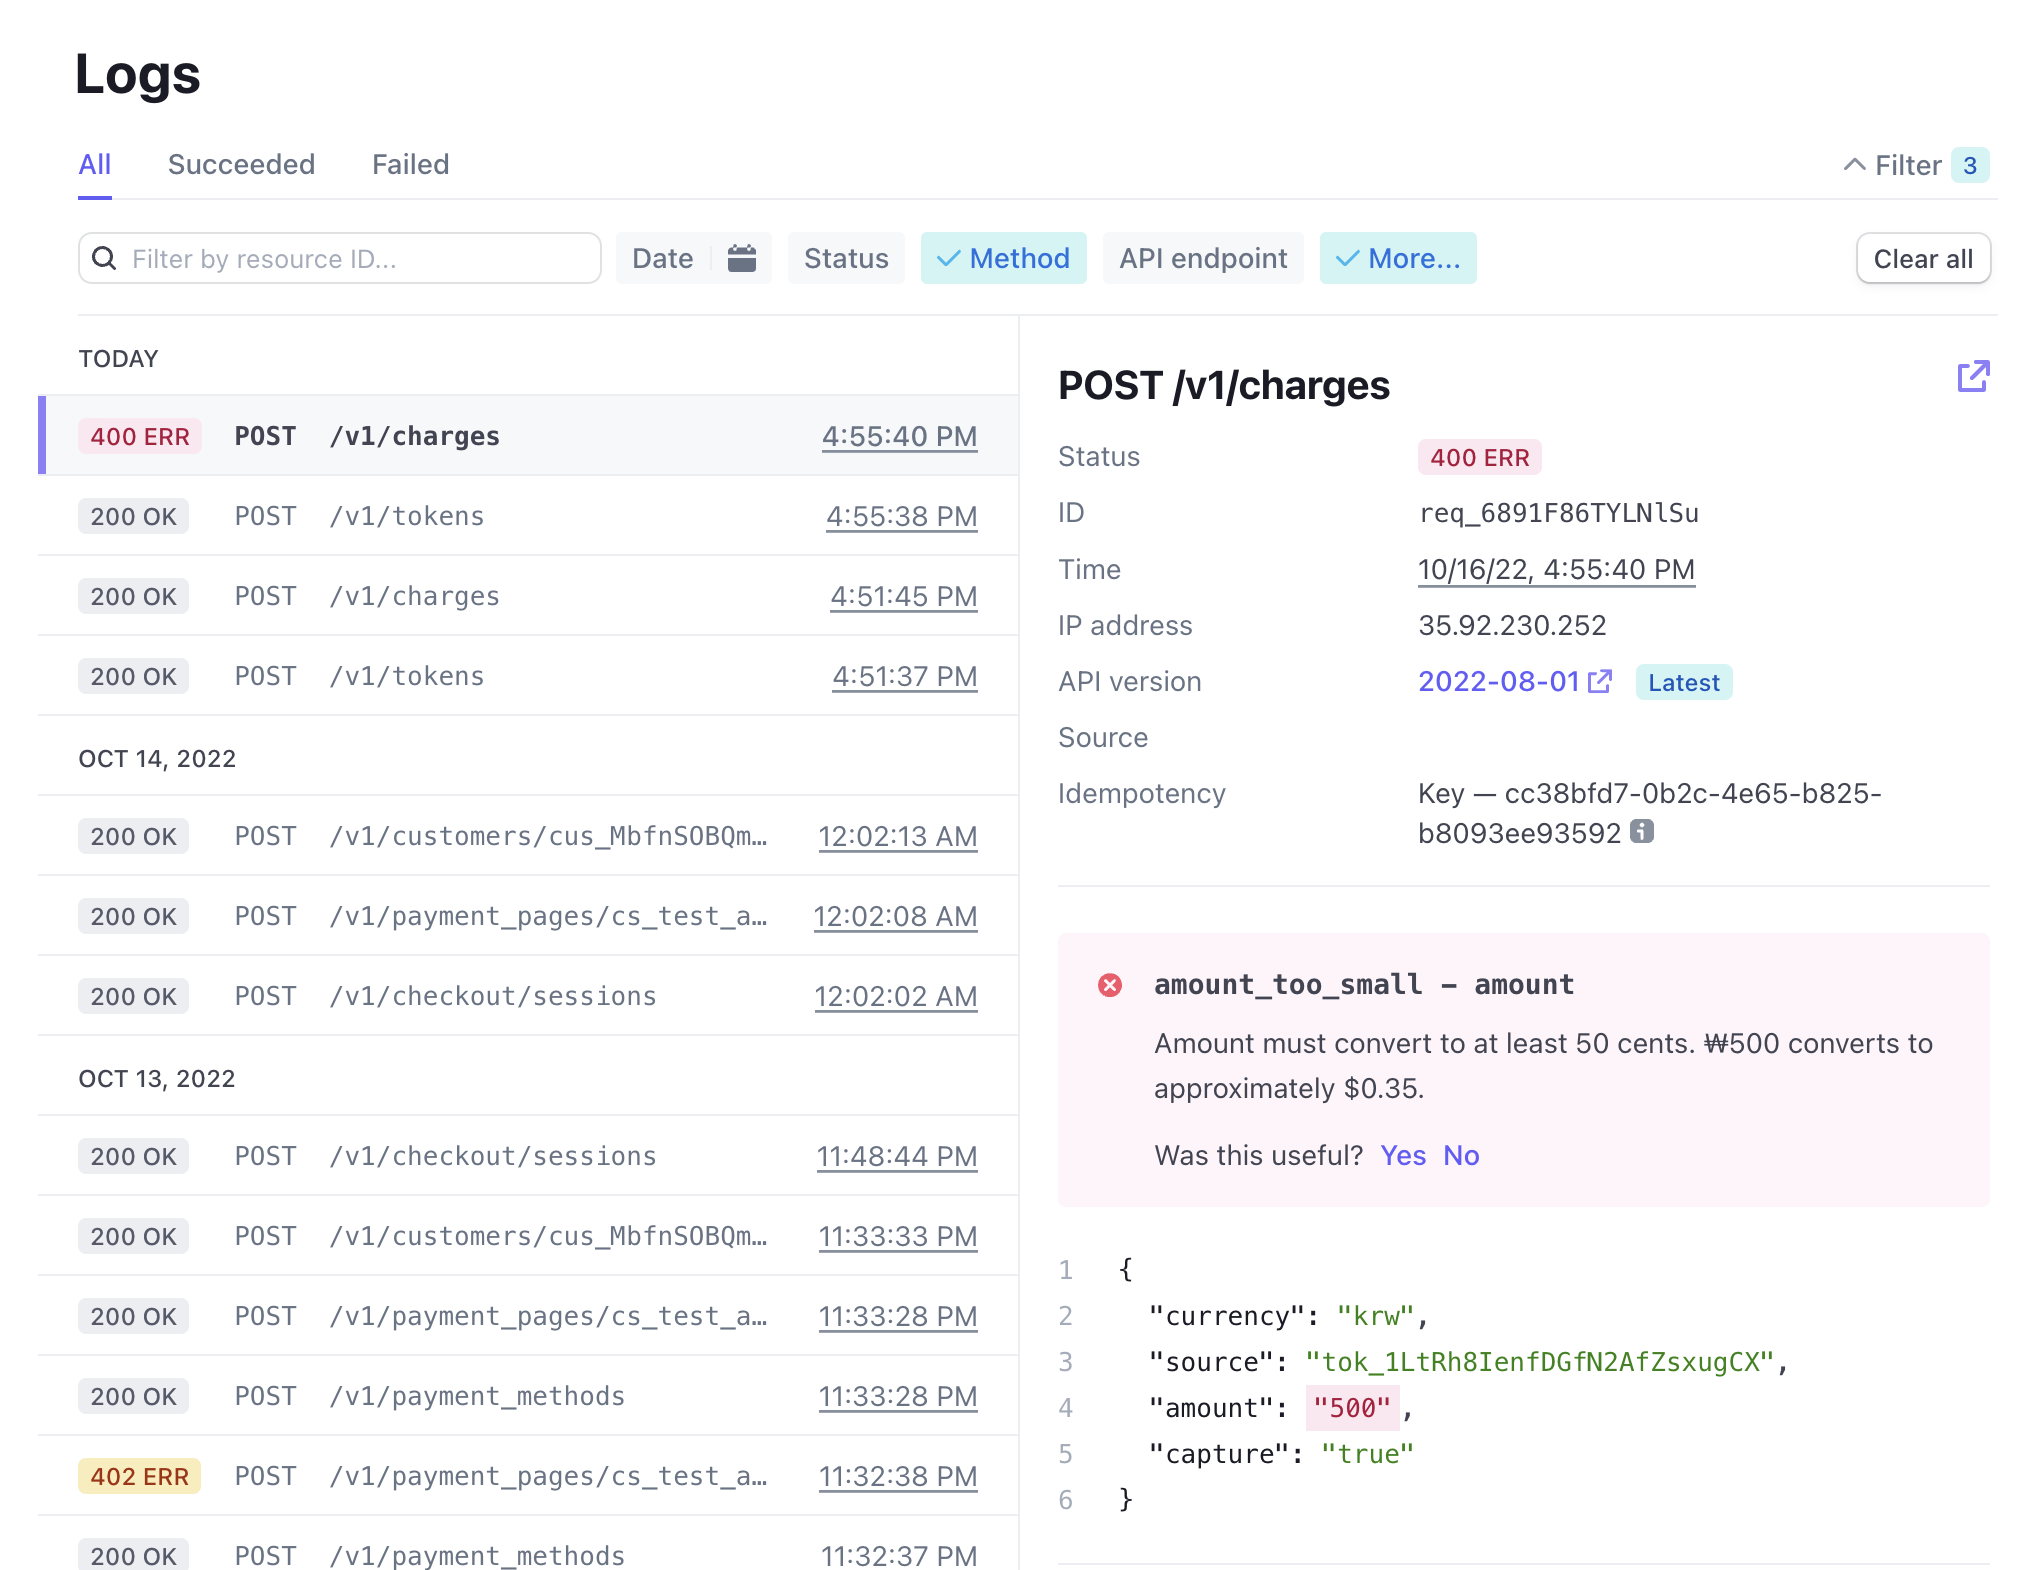Click the external link icon beside 2022-08-01

click(x=1600, y=681)
